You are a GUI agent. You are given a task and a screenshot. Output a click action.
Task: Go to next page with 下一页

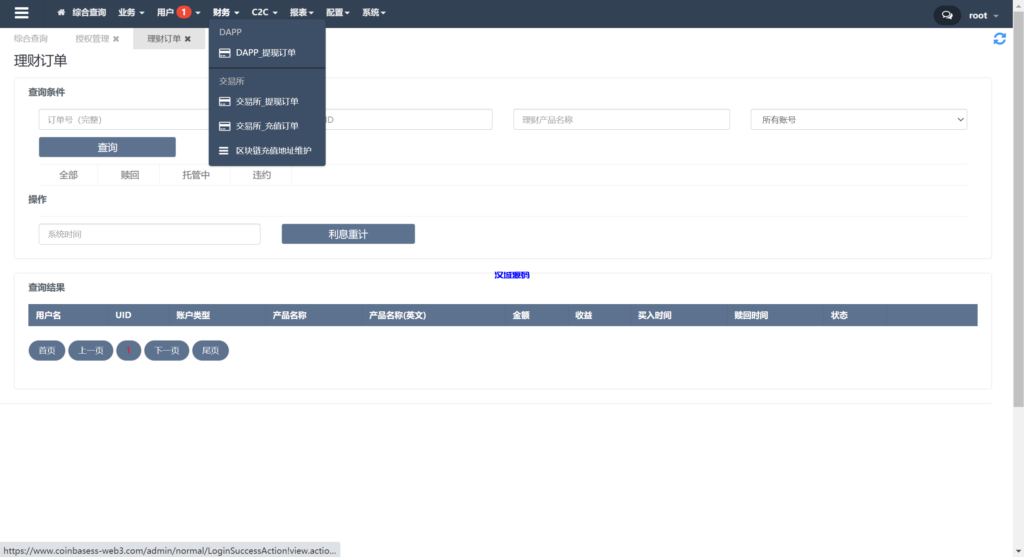coord(166,351)
